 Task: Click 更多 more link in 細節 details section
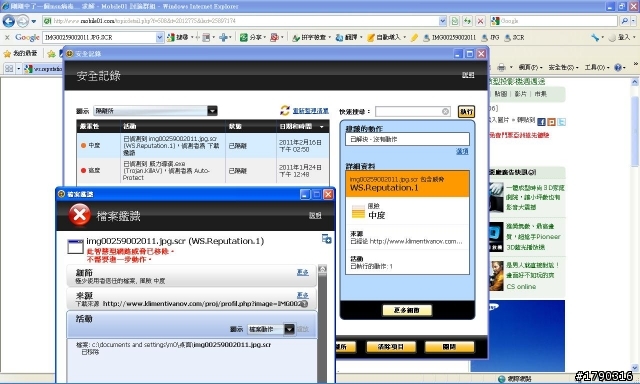point(302,272)
